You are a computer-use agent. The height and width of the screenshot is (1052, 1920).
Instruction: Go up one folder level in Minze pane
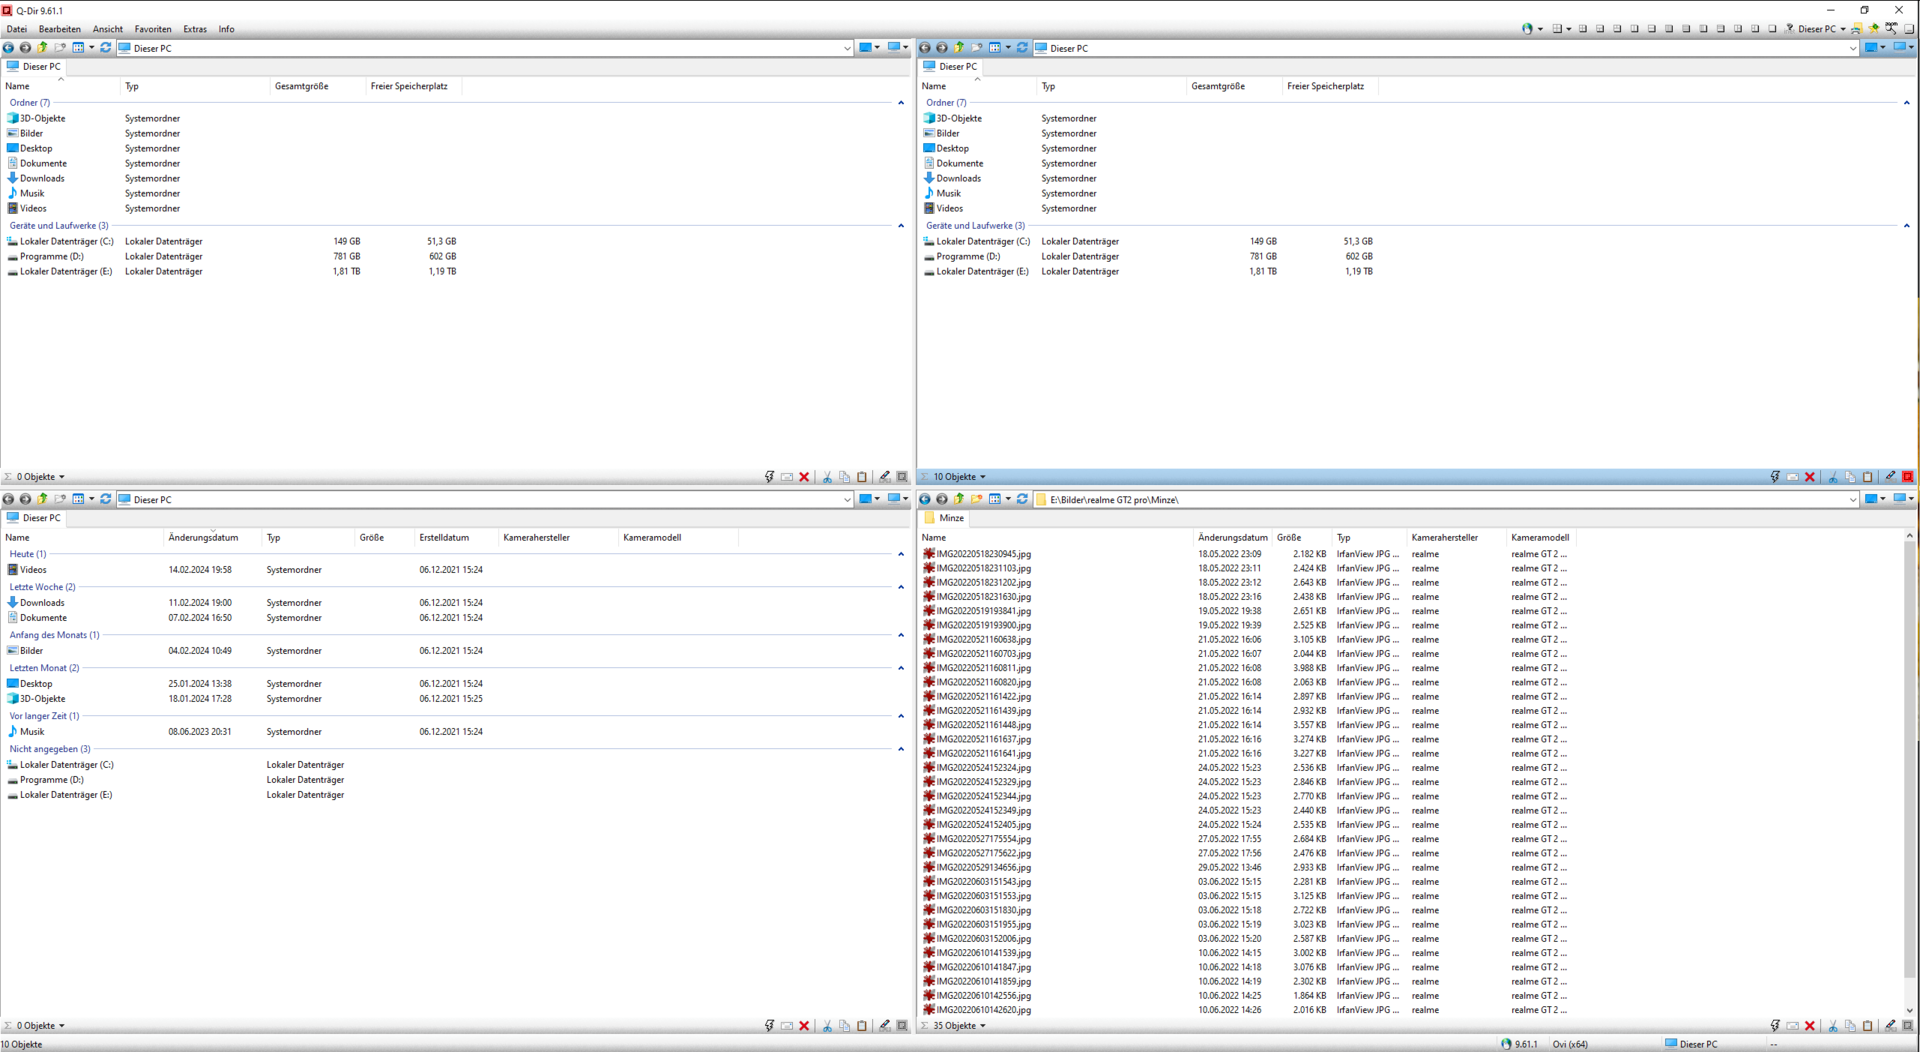(x=959, y=499)
